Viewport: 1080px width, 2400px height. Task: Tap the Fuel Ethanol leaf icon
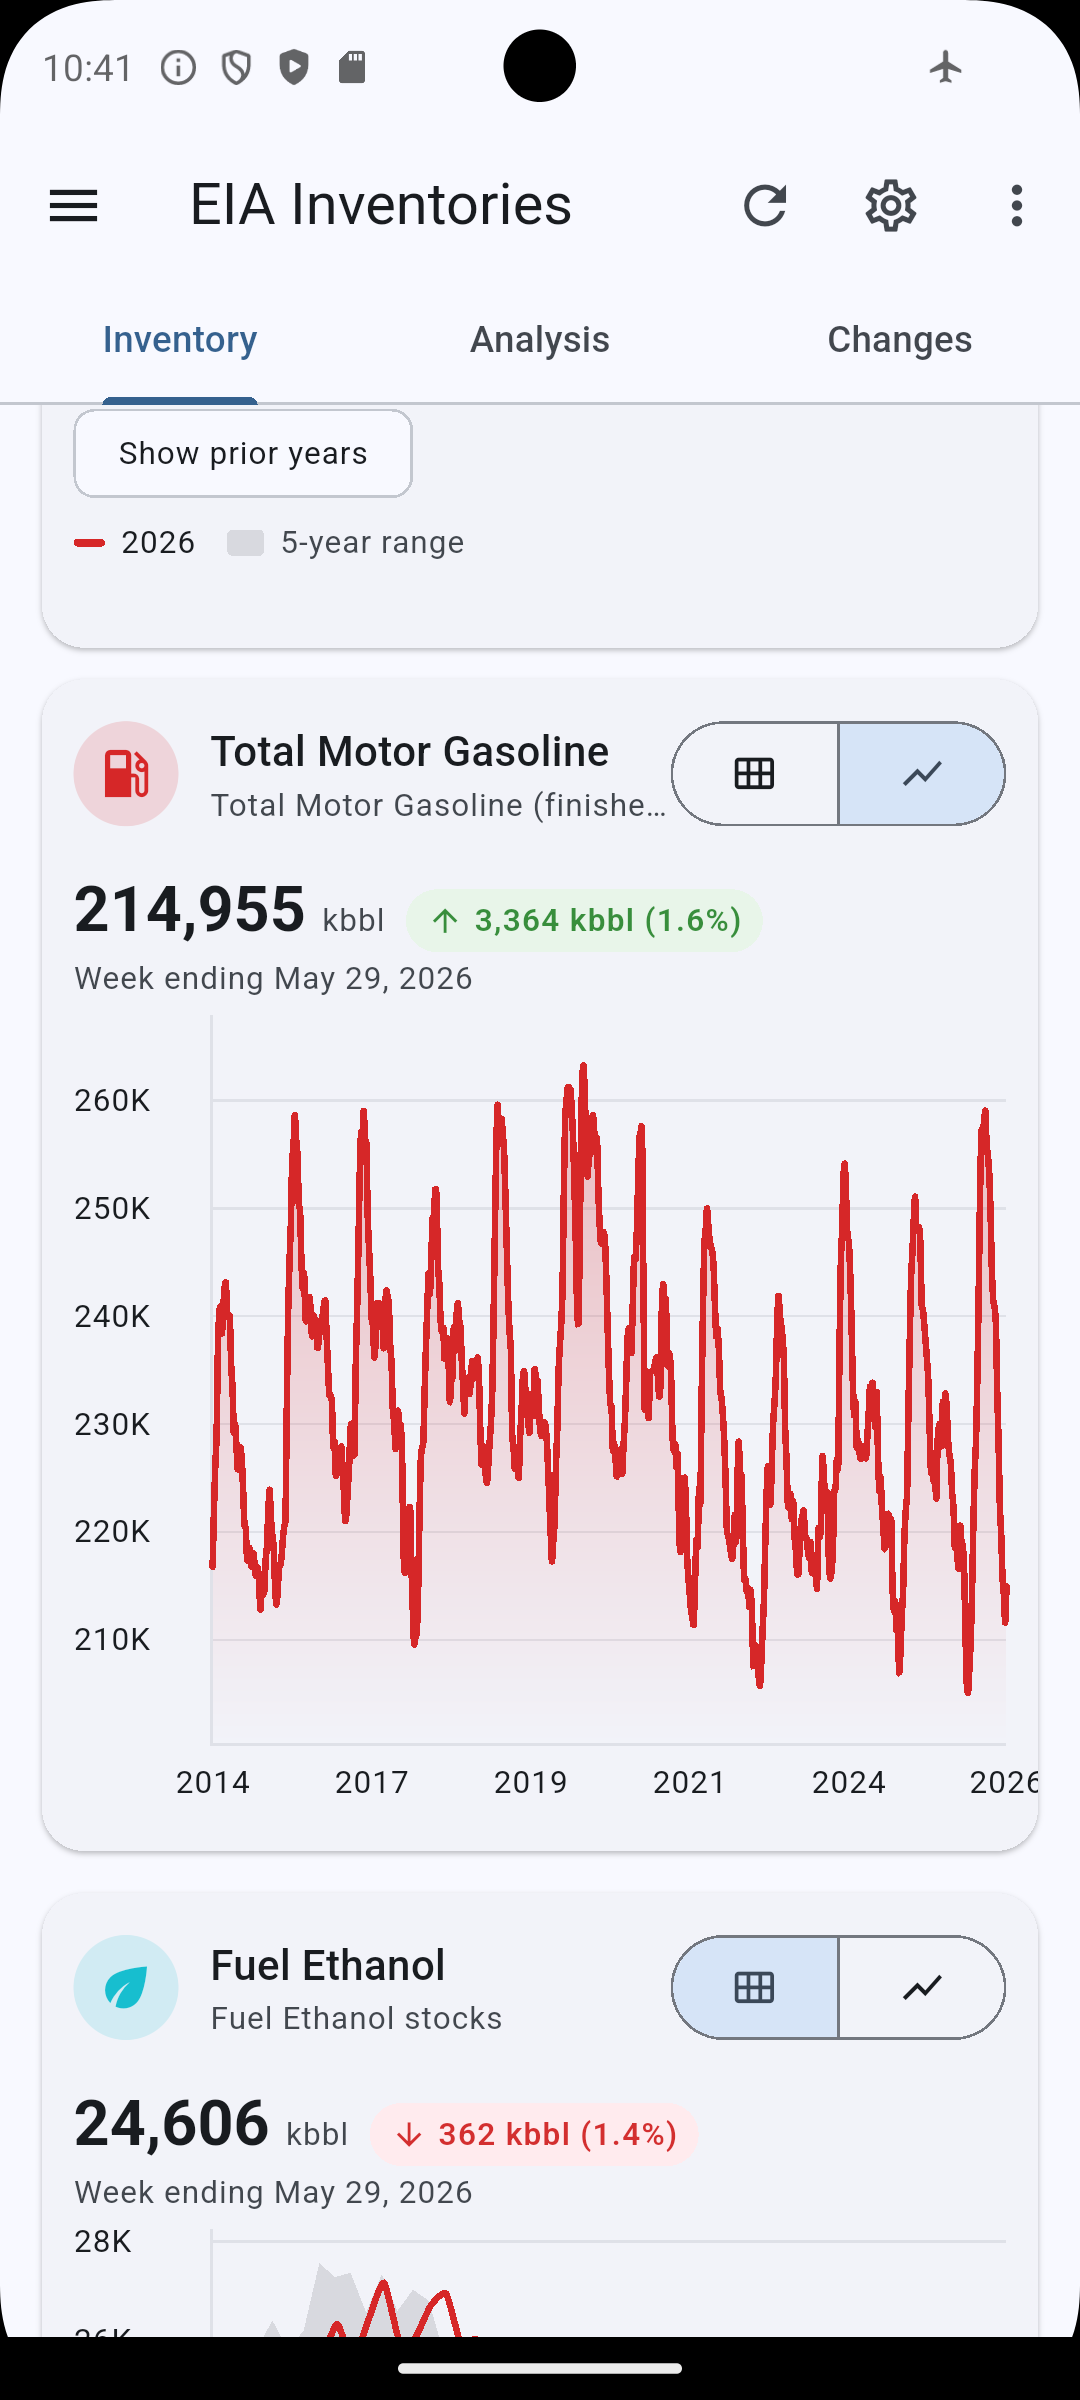[x=126, y=1988]
